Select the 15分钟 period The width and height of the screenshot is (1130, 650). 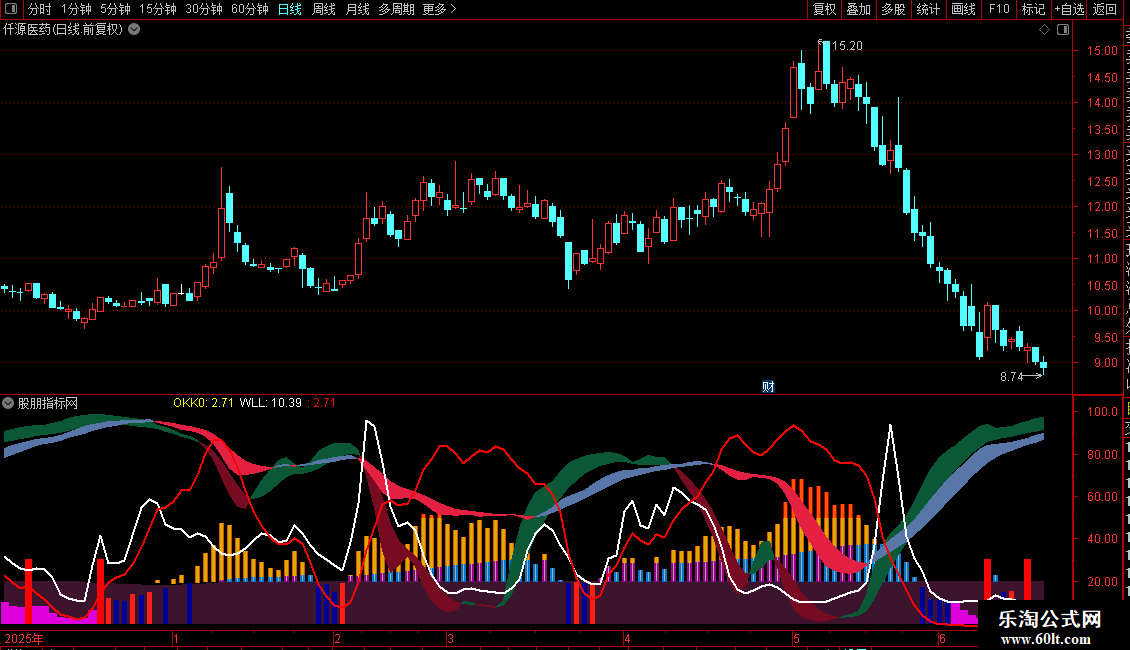(x=158, y=9)
